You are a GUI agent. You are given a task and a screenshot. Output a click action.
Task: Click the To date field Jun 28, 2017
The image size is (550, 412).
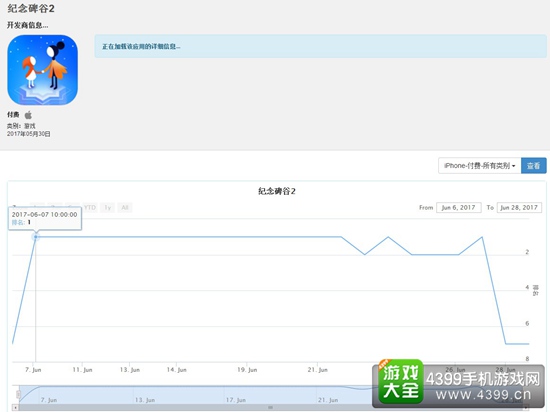click(519, 208)
